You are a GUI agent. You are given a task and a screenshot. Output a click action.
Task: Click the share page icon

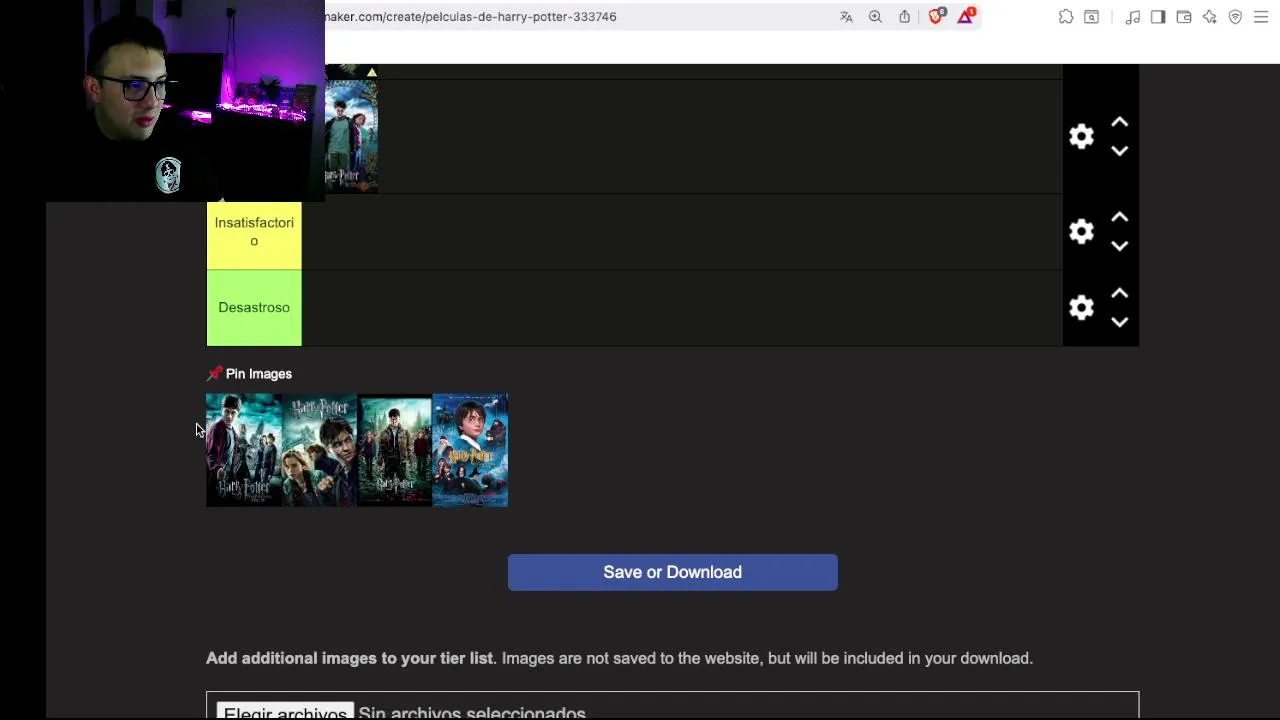point(904,17)
